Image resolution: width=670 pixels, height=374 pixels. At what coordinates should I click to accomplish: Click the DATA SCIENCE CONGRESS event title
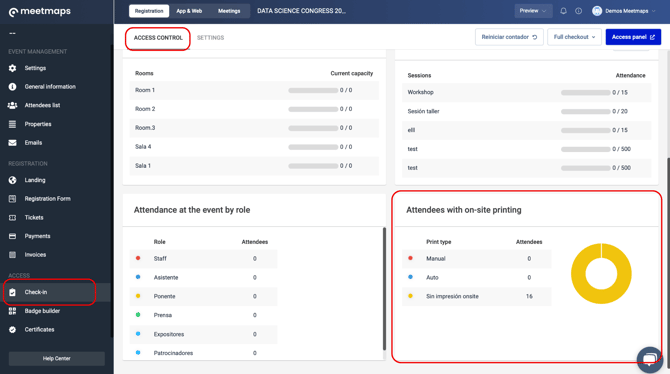[301, 11]
